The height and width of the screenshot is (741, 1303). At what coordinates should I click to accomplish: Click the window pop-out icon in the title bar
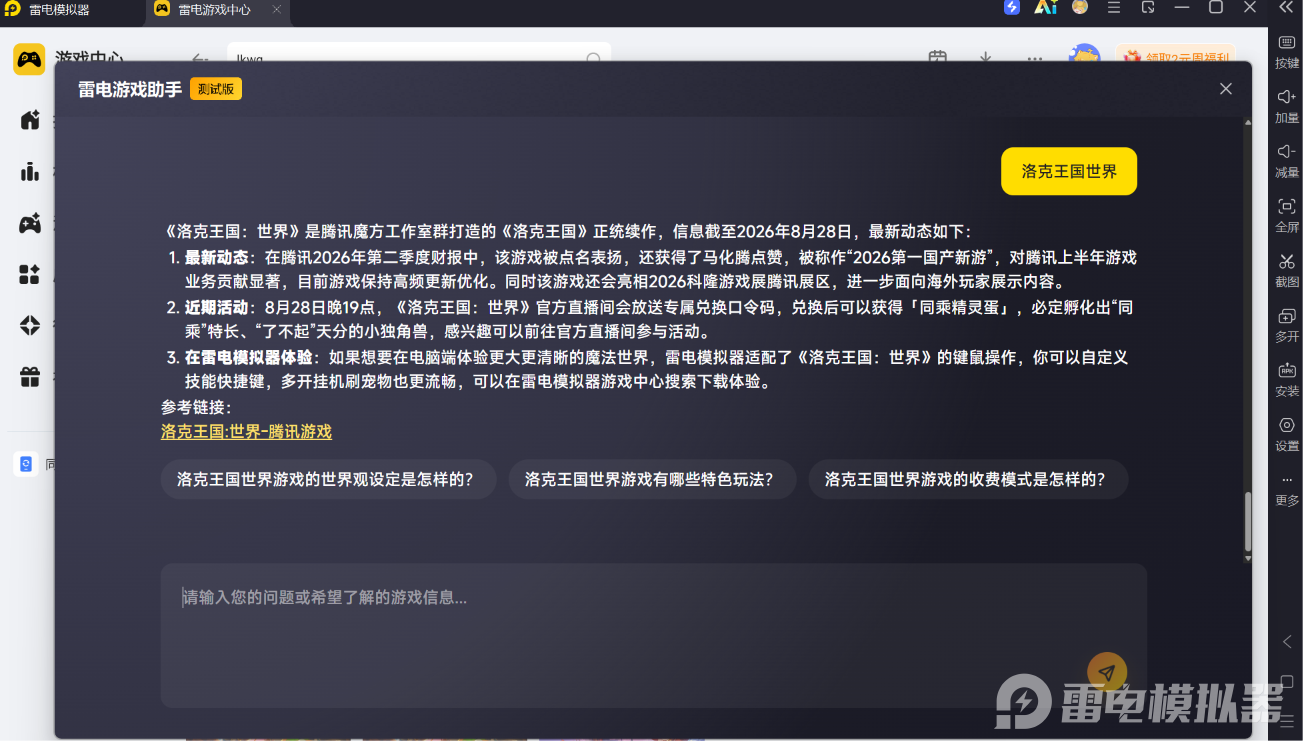[x=1148, y=8]
